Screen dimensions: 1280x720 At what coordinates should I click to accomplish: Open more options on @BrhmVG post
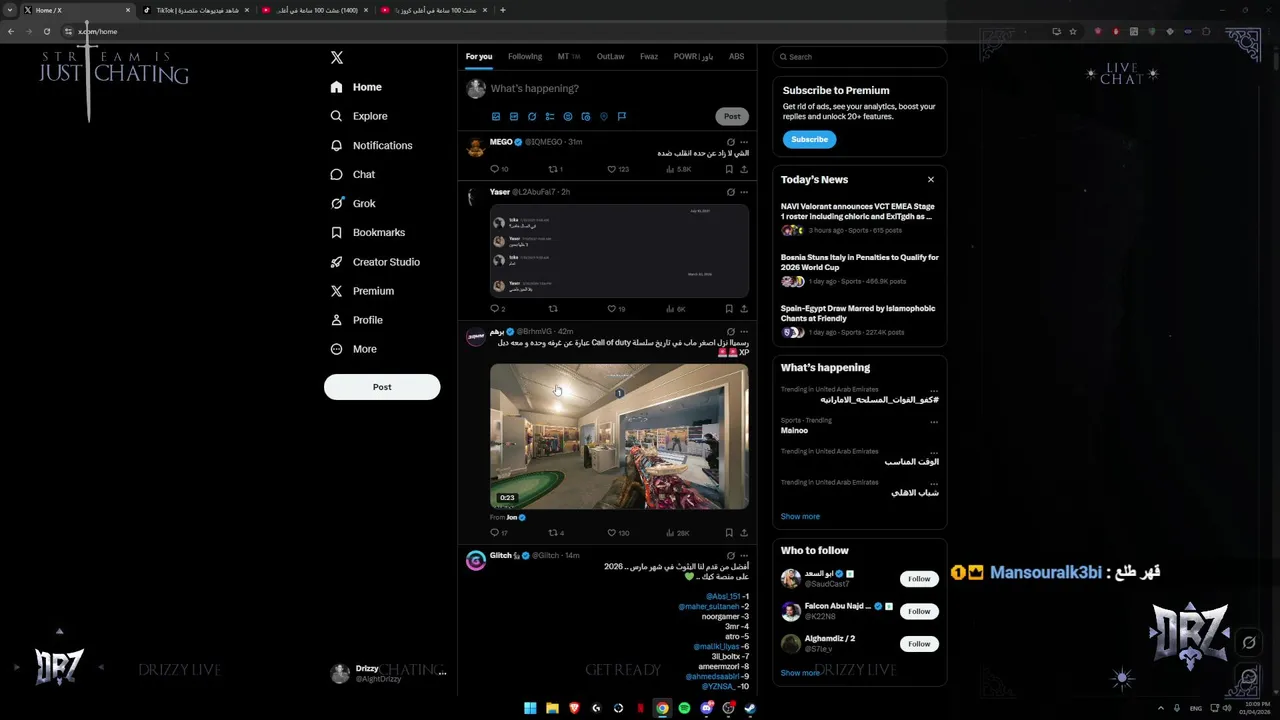click(744, 332)
